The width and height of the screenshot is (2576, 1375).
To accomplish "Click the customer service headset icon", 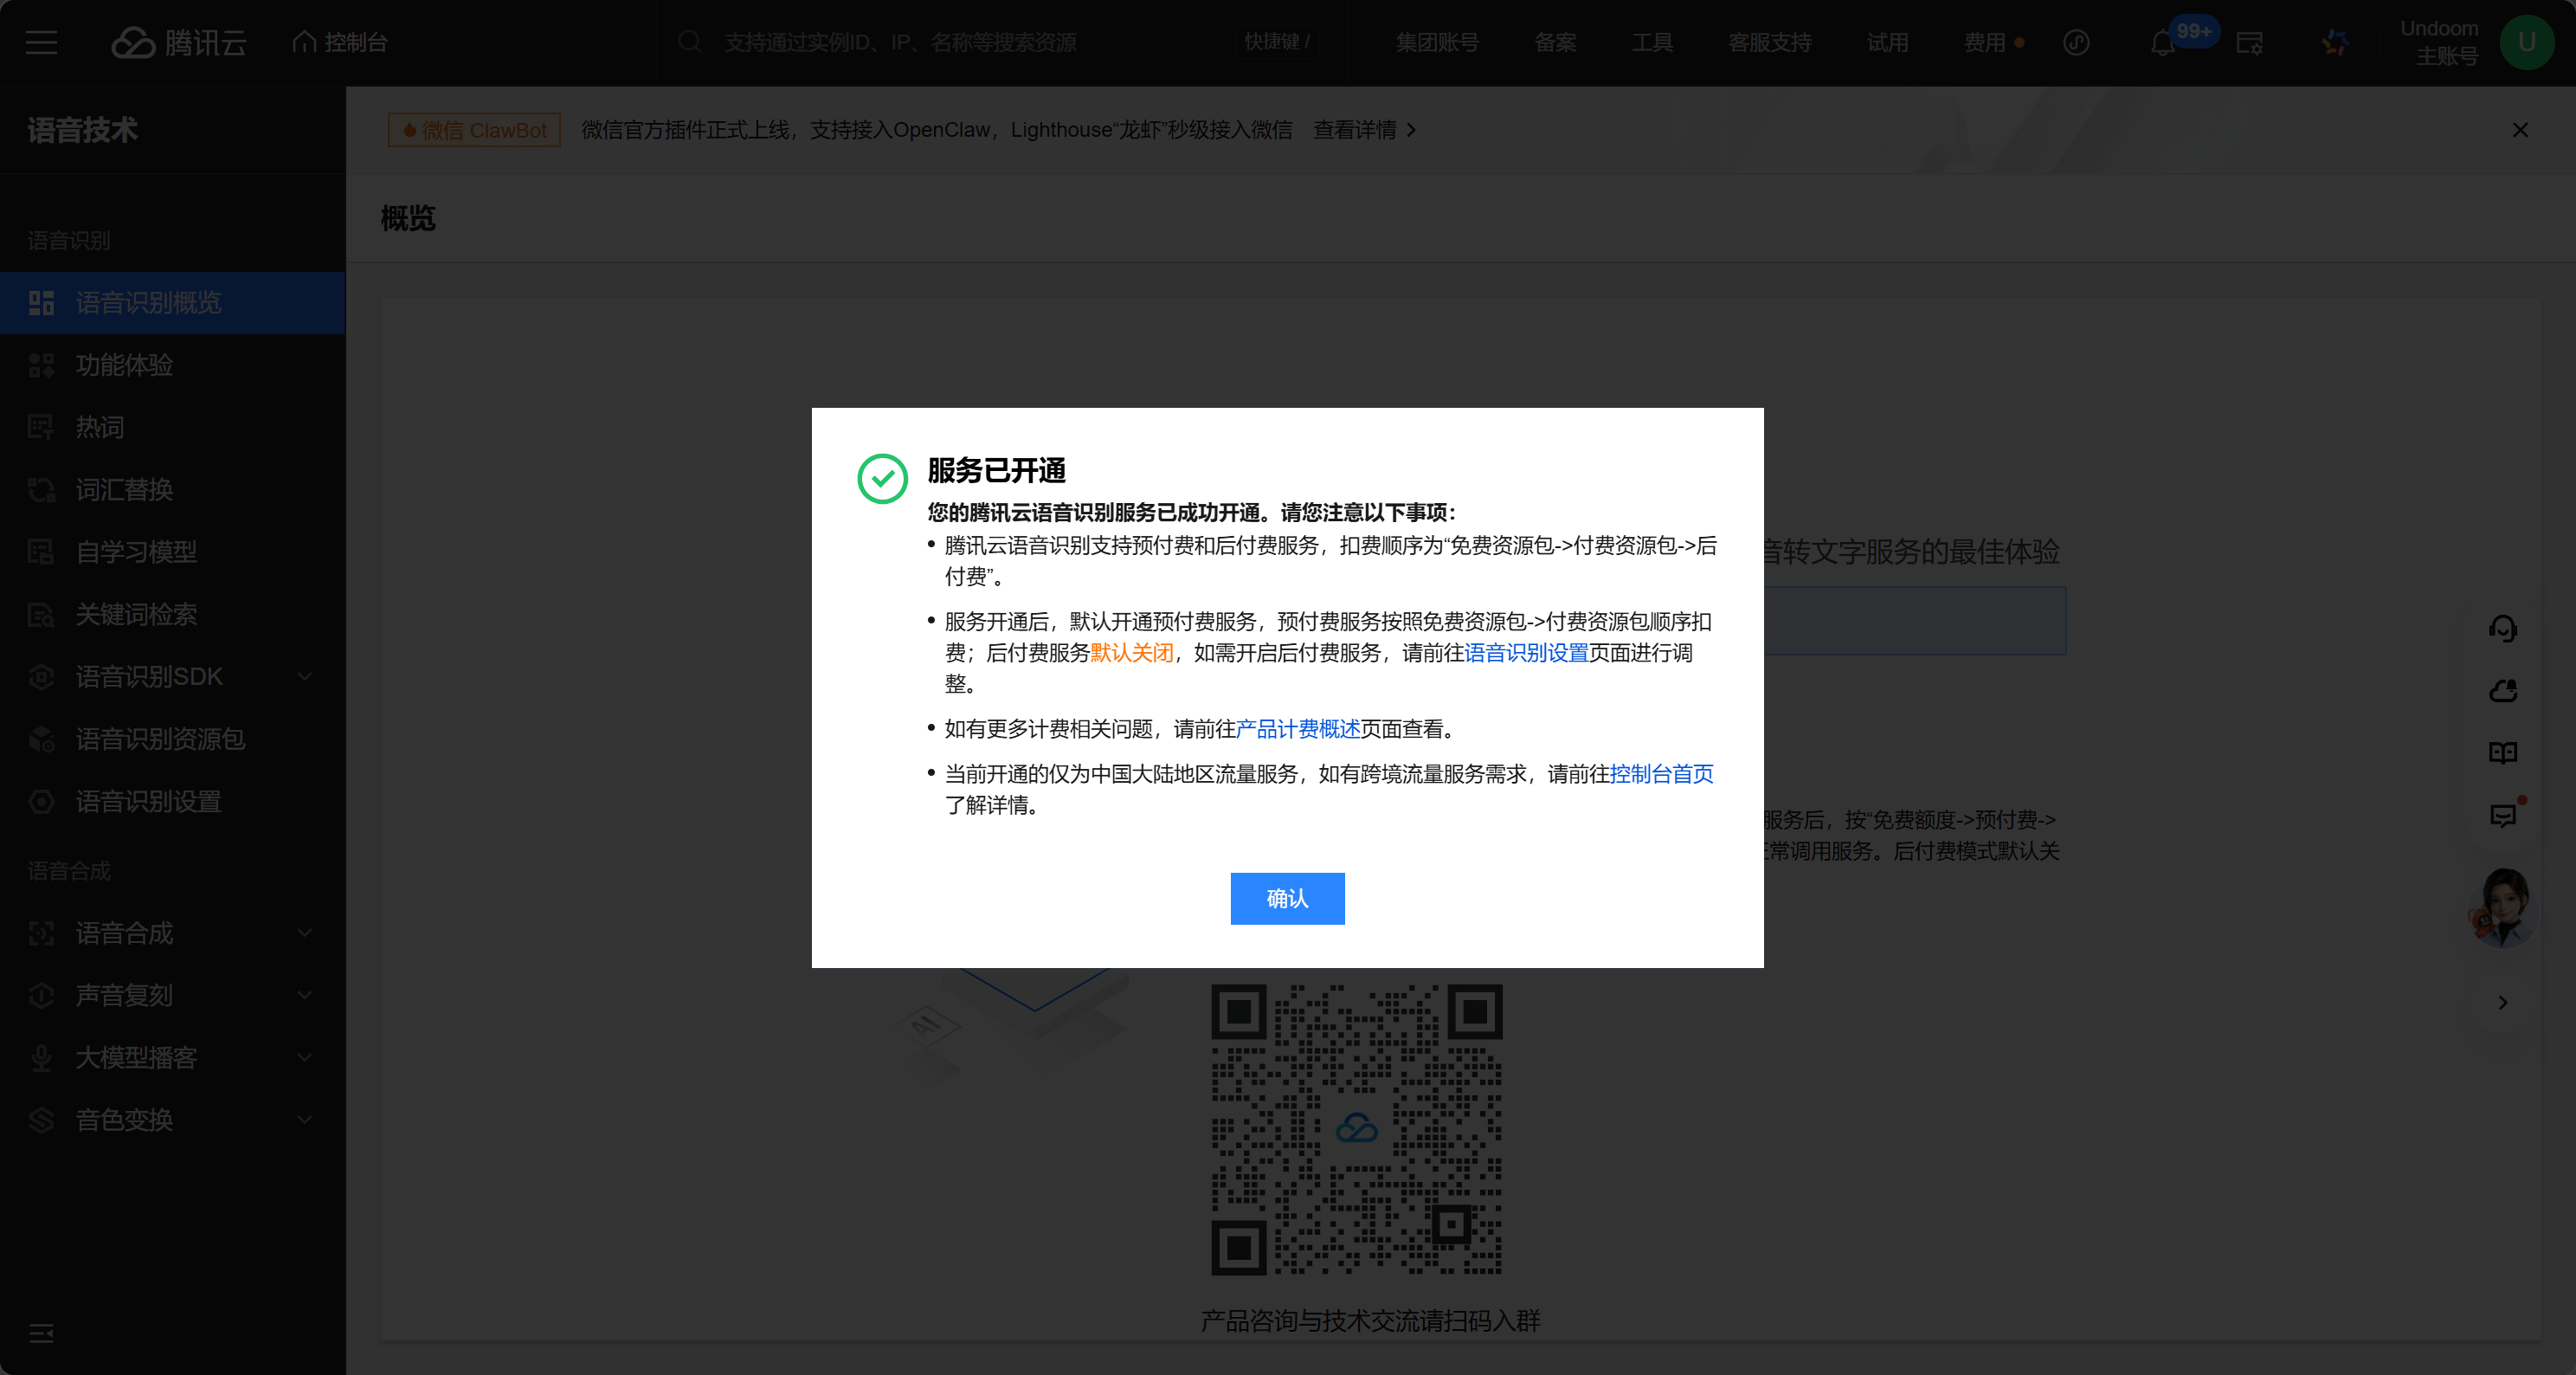I will (2502, 628).
